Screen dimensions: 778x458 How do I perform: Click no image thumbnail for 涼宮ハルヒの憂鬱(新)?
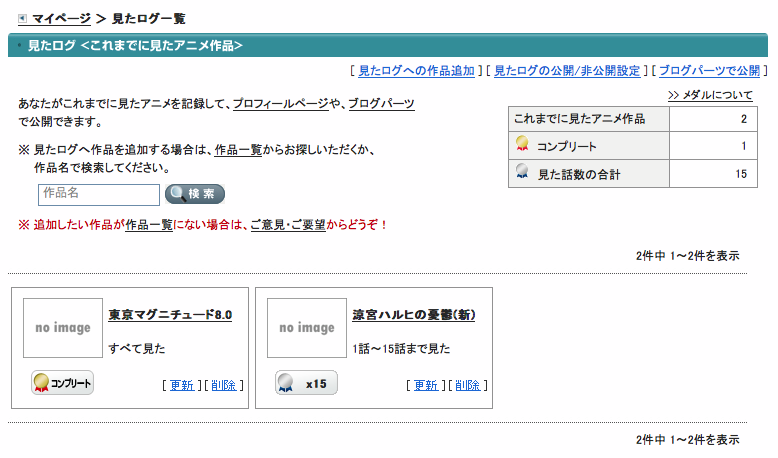pos(307,328)
